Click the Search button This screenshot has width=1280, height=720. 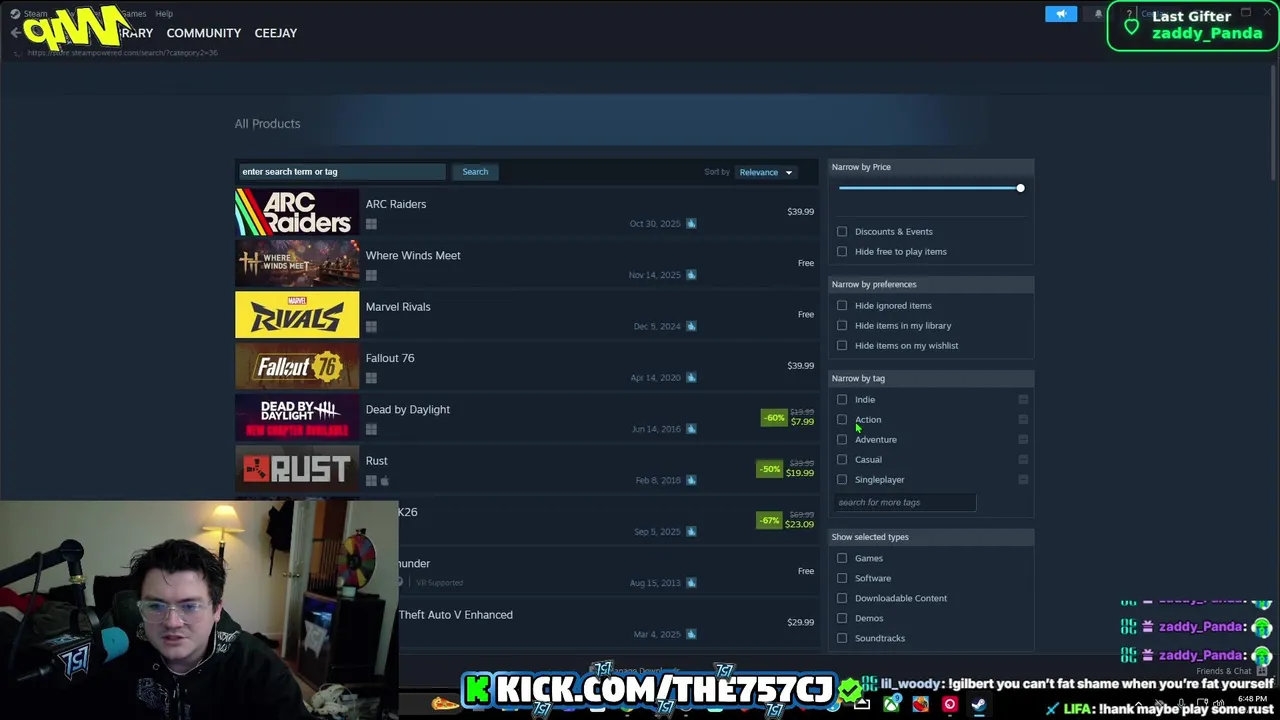475,172
